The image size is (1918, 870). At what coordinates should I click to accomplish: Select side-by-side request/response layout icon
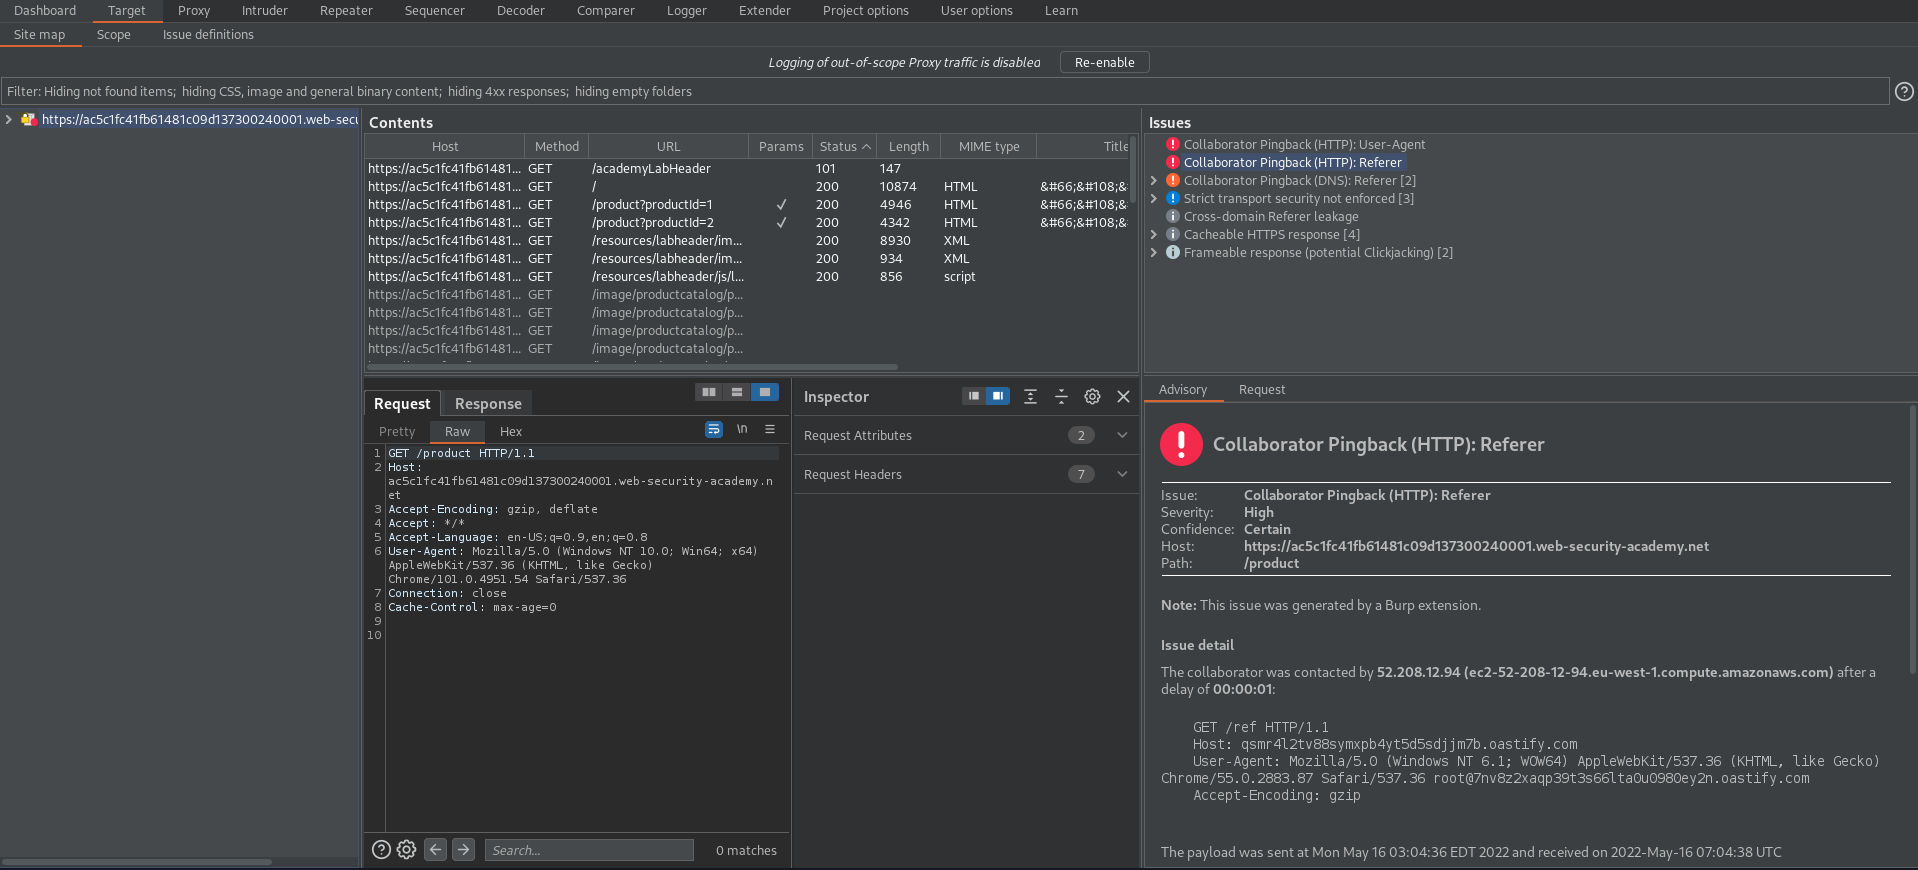click(x=709, y=392)
